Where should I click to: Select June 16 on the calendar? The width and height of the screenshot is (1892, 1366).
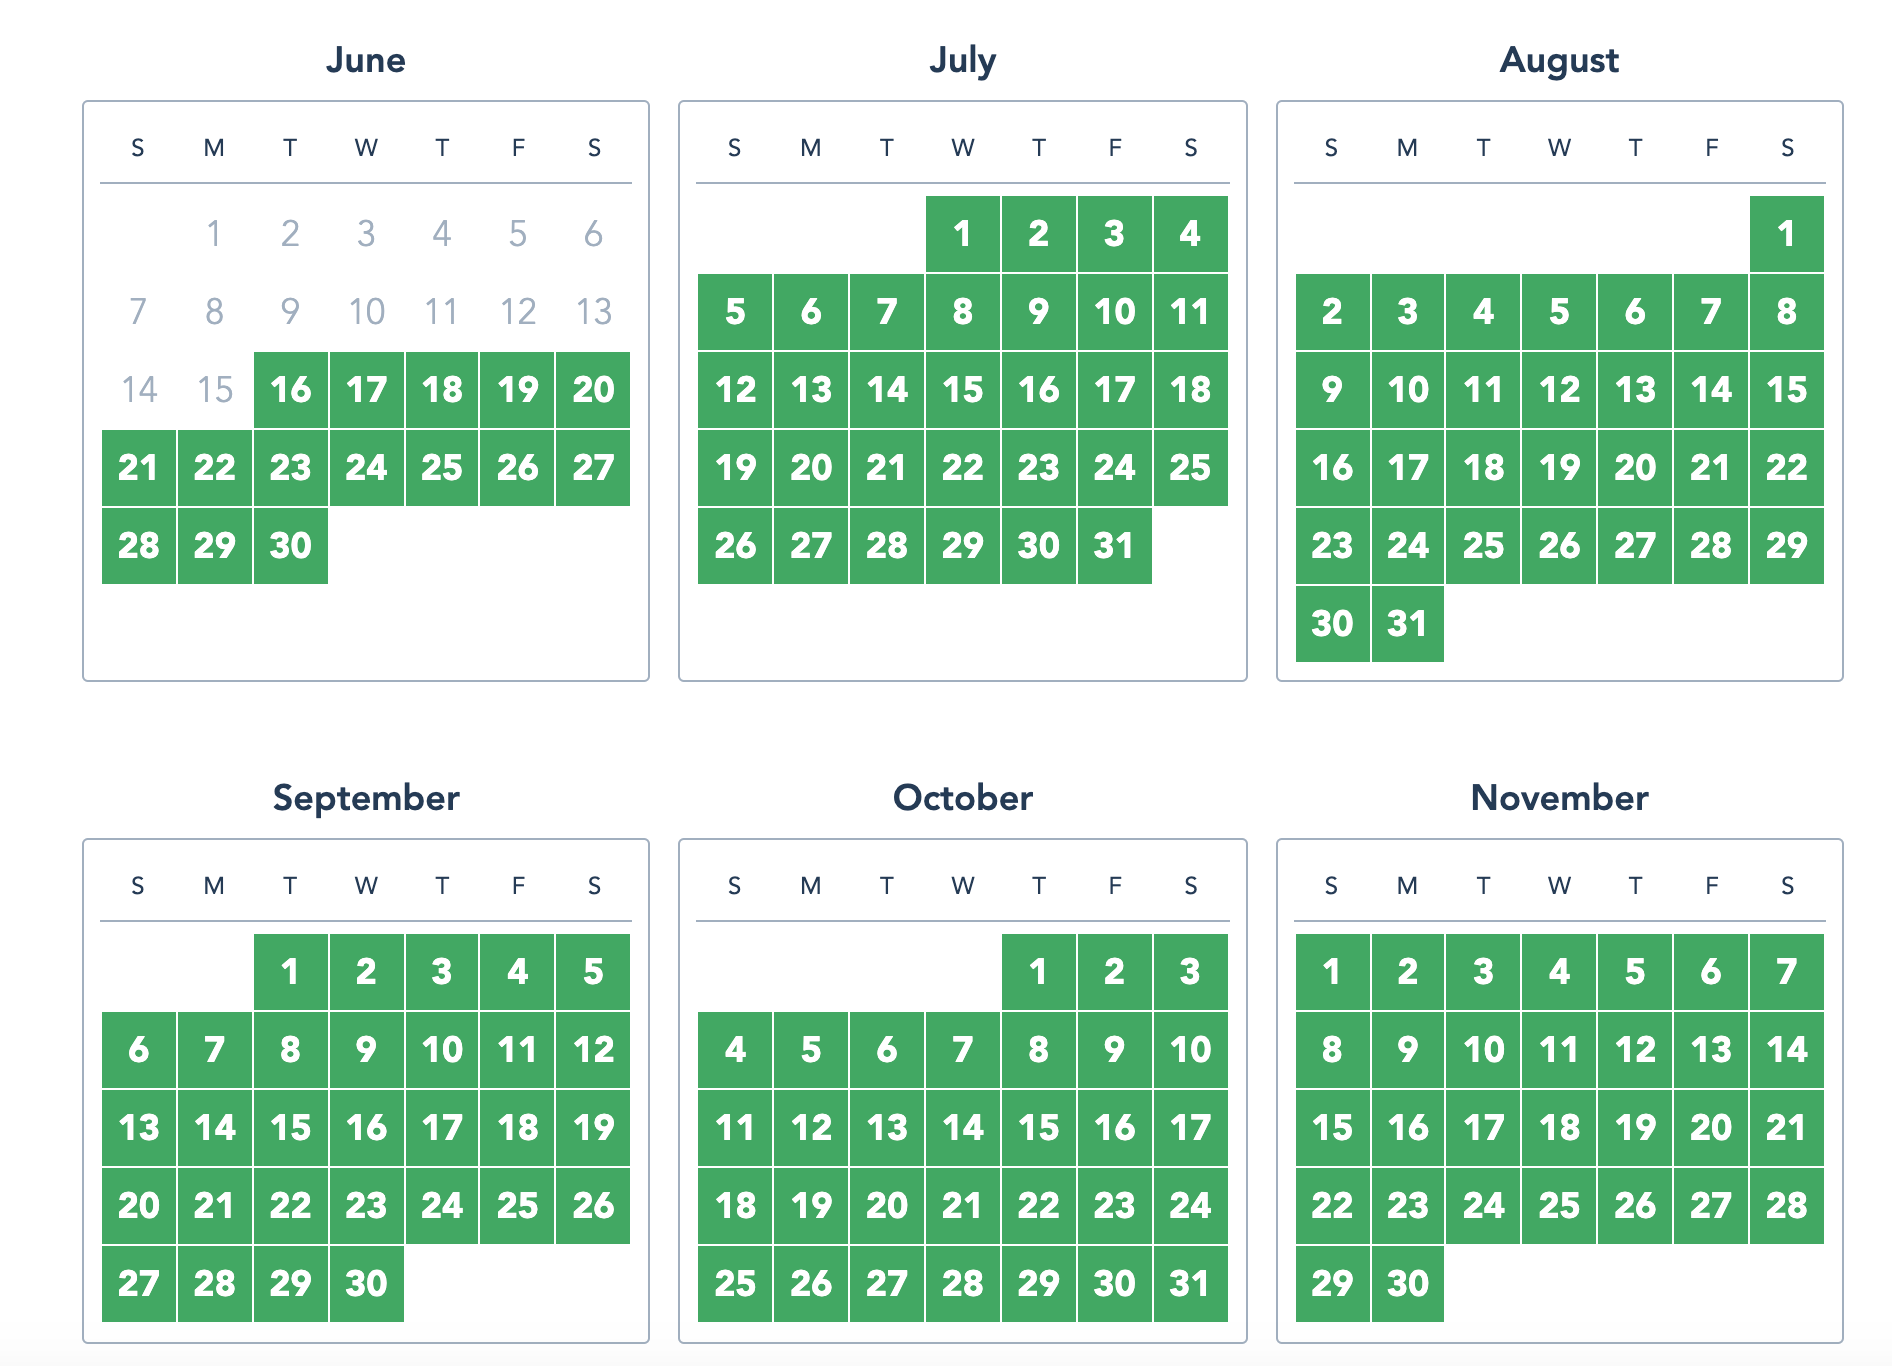291,389
